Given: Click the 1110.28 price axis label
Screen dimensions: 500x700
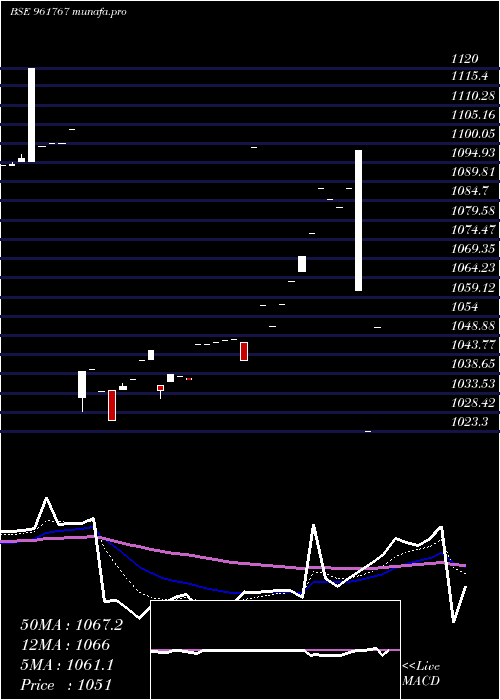Looking at the screenshot, I should pyautogui.click(x=473, y=95).
